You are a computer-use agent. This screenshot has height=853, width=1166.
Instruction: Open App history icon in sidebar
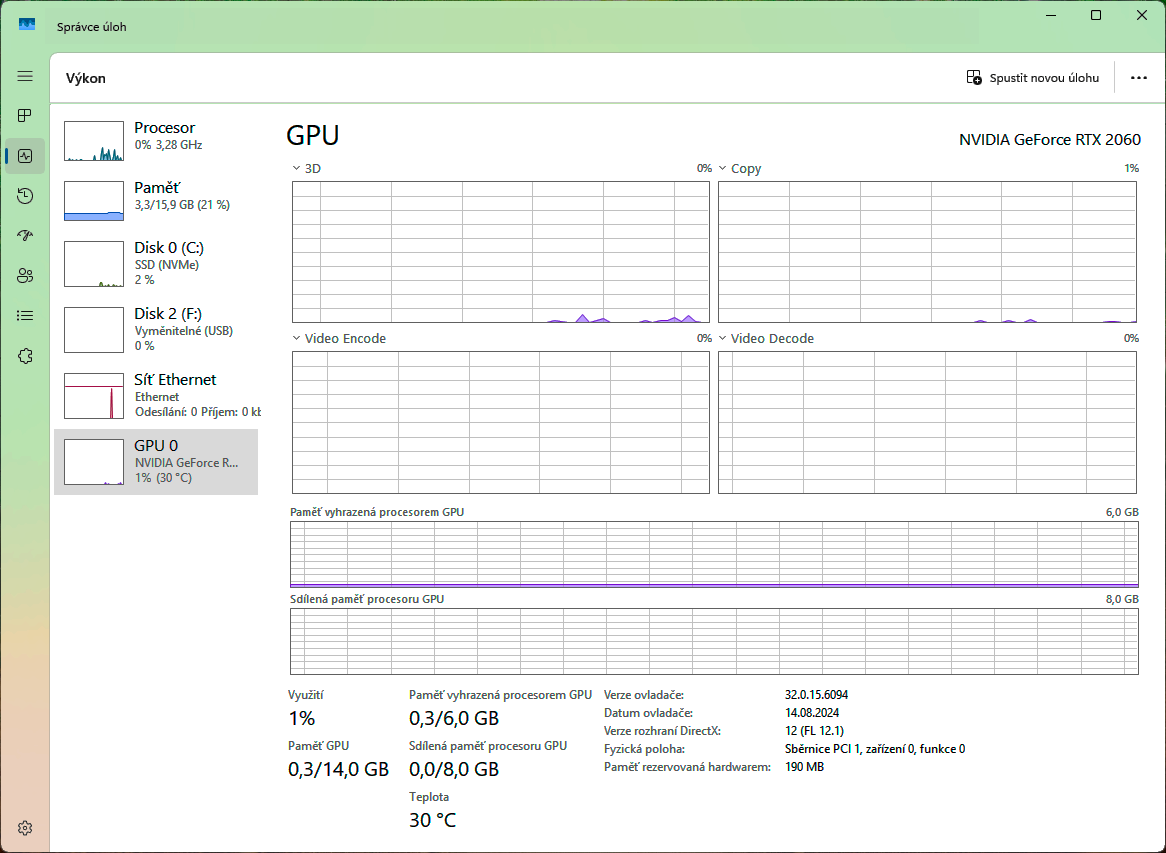coord(25,196)
